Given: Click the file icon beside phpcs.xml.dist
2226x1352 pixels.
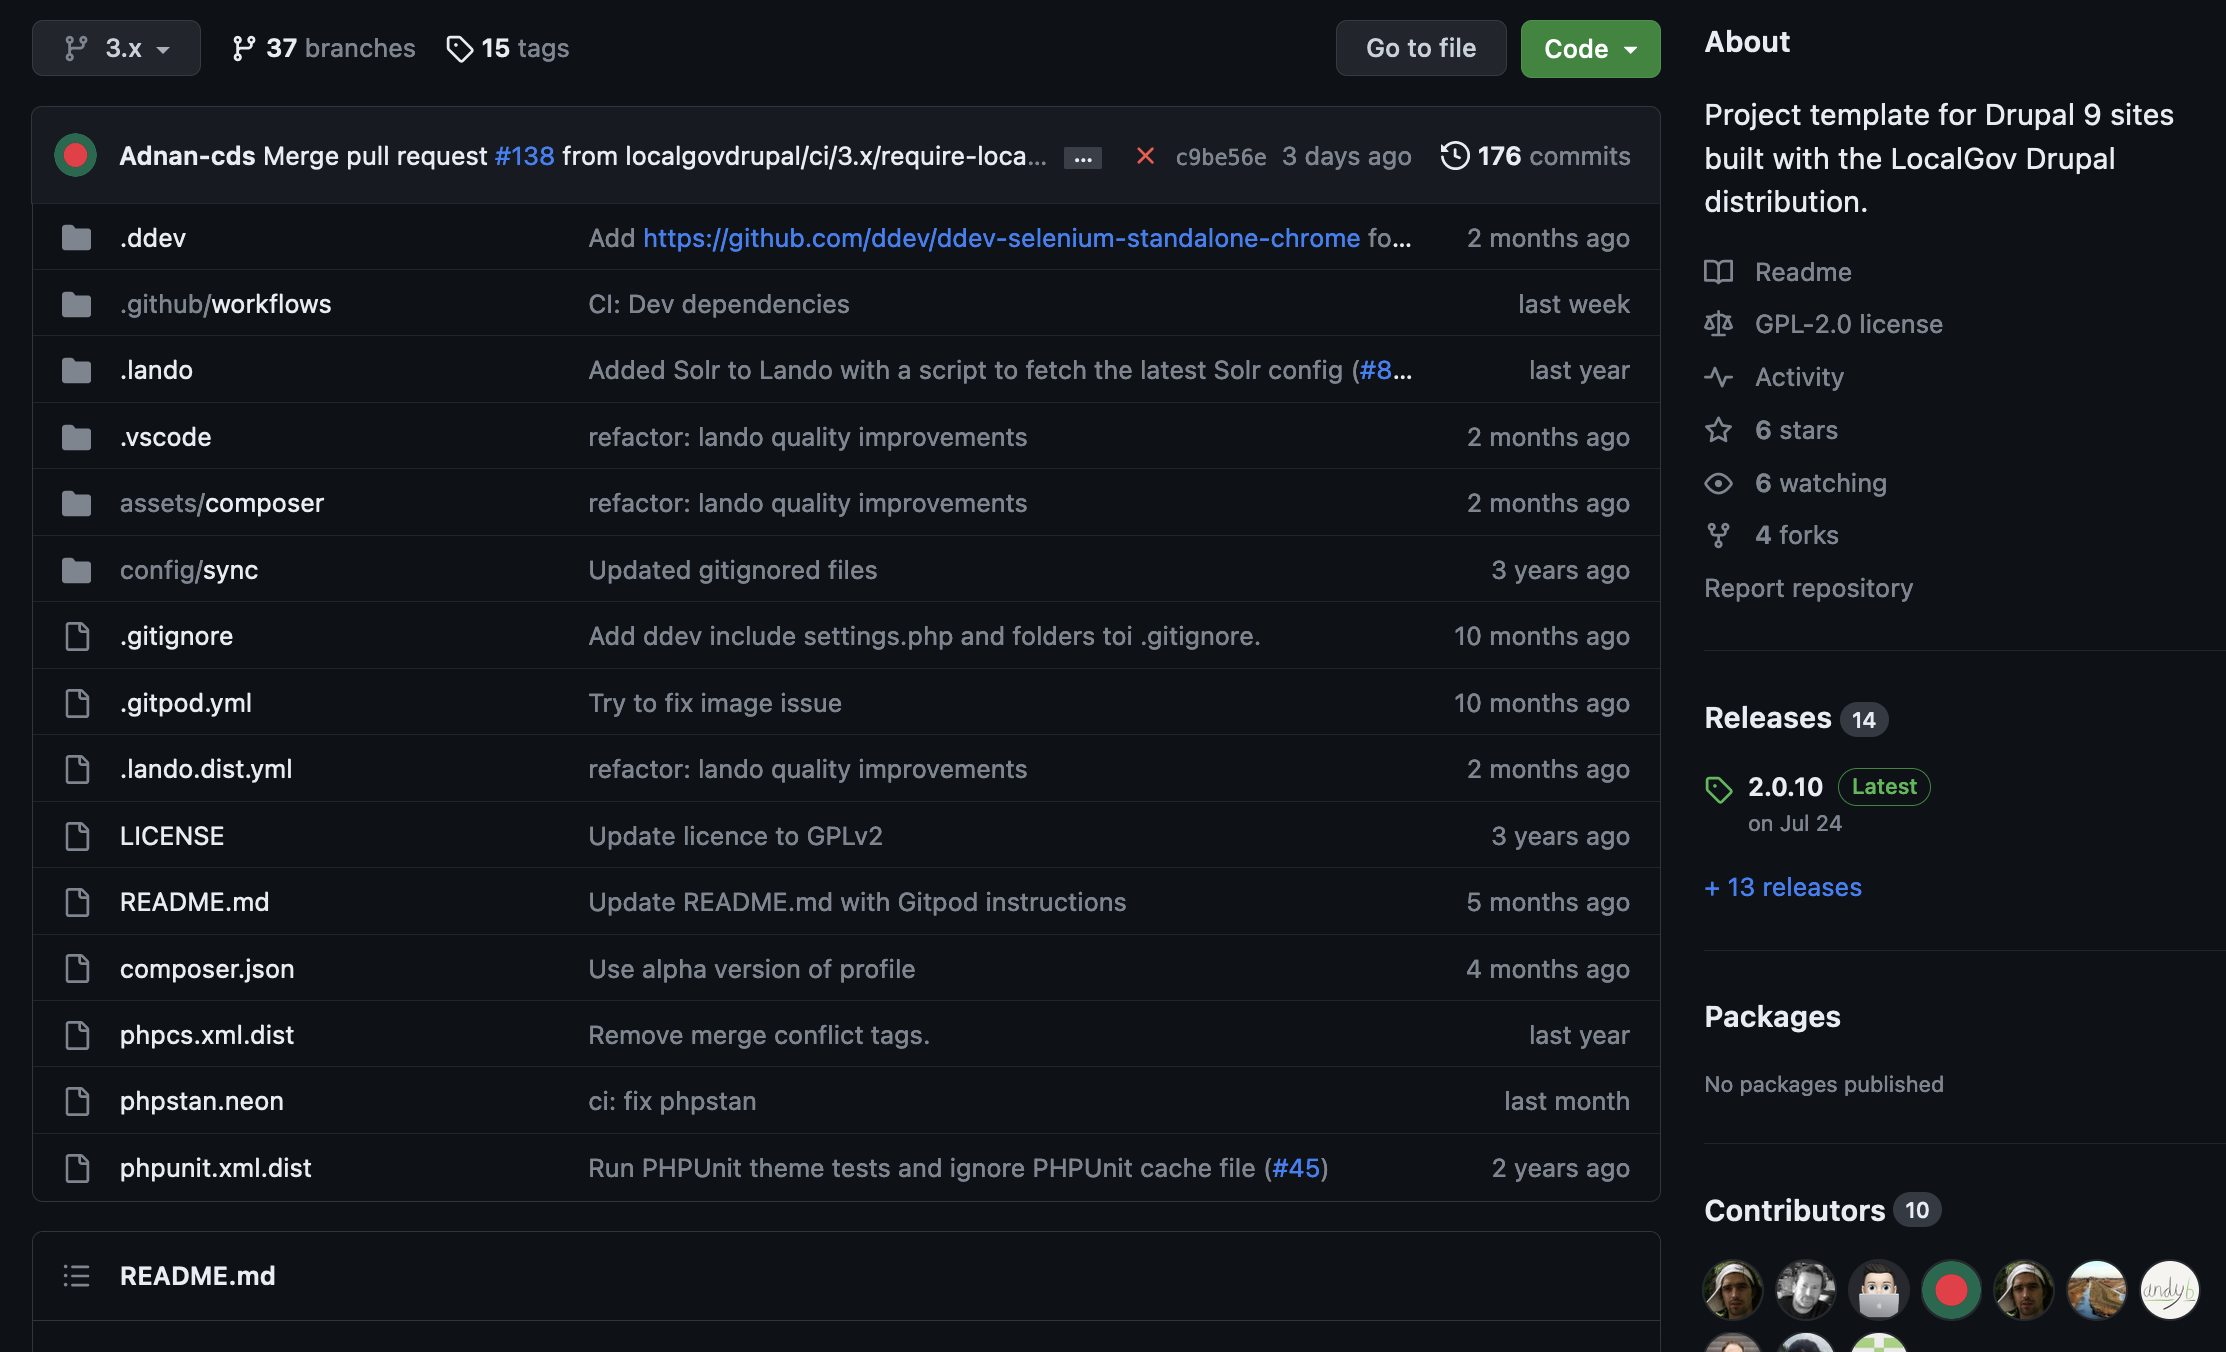Looking at the screenshot, I should 77,1035.
